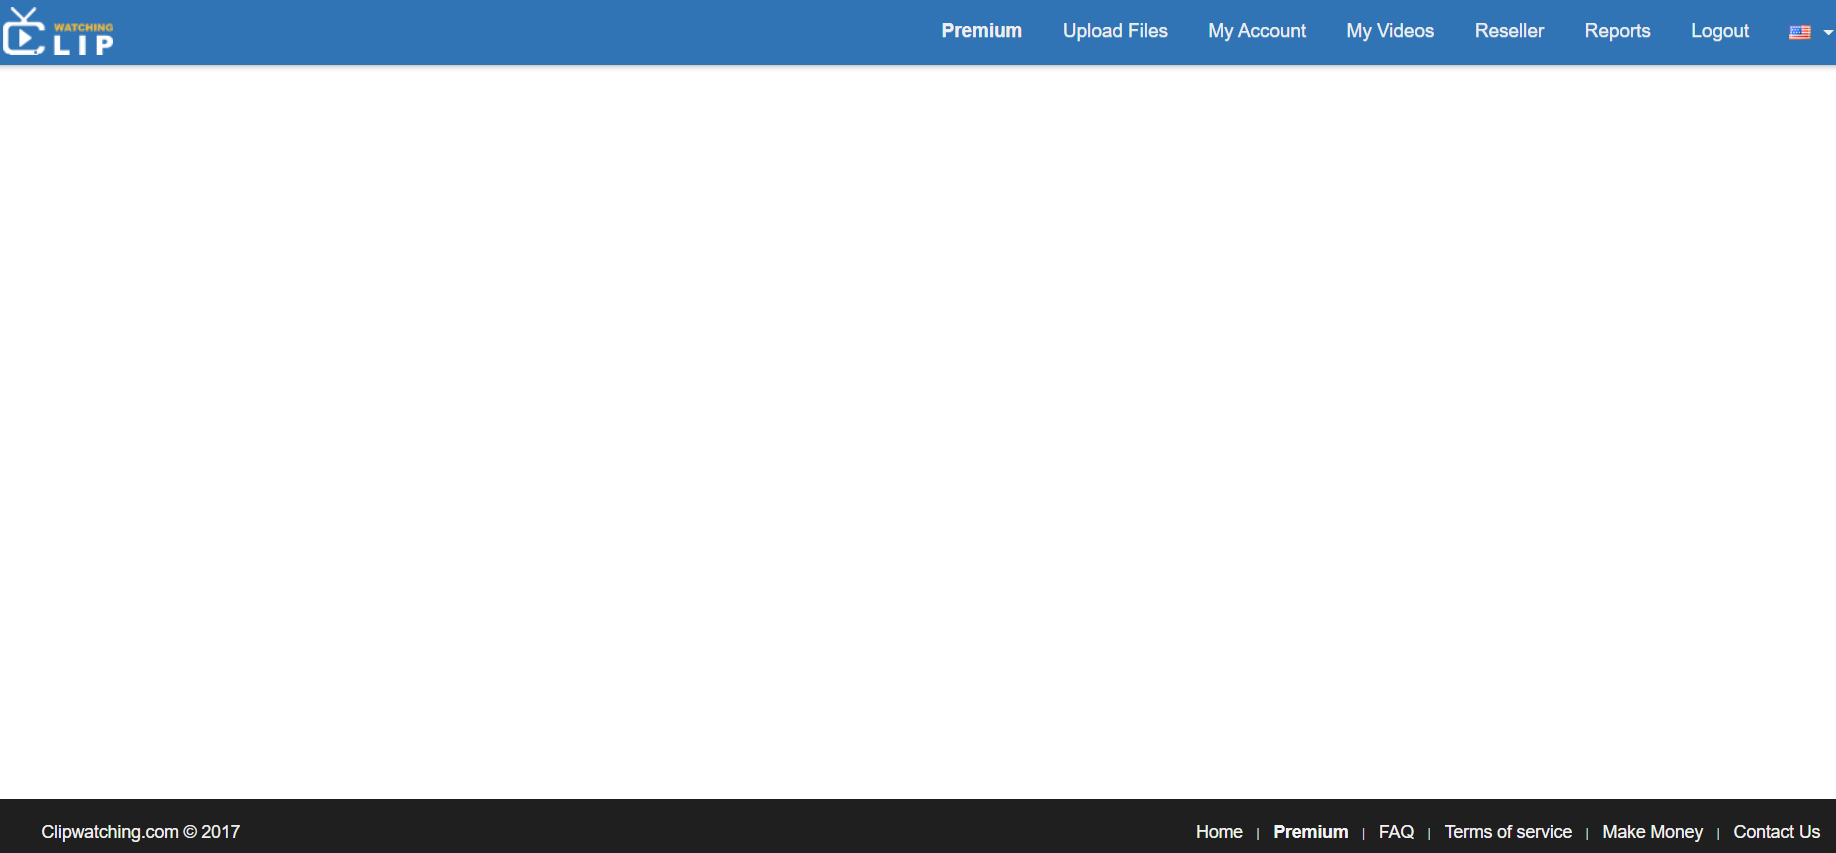Open the Reseller page
1836x853 pixels.
coord(1509,31)
